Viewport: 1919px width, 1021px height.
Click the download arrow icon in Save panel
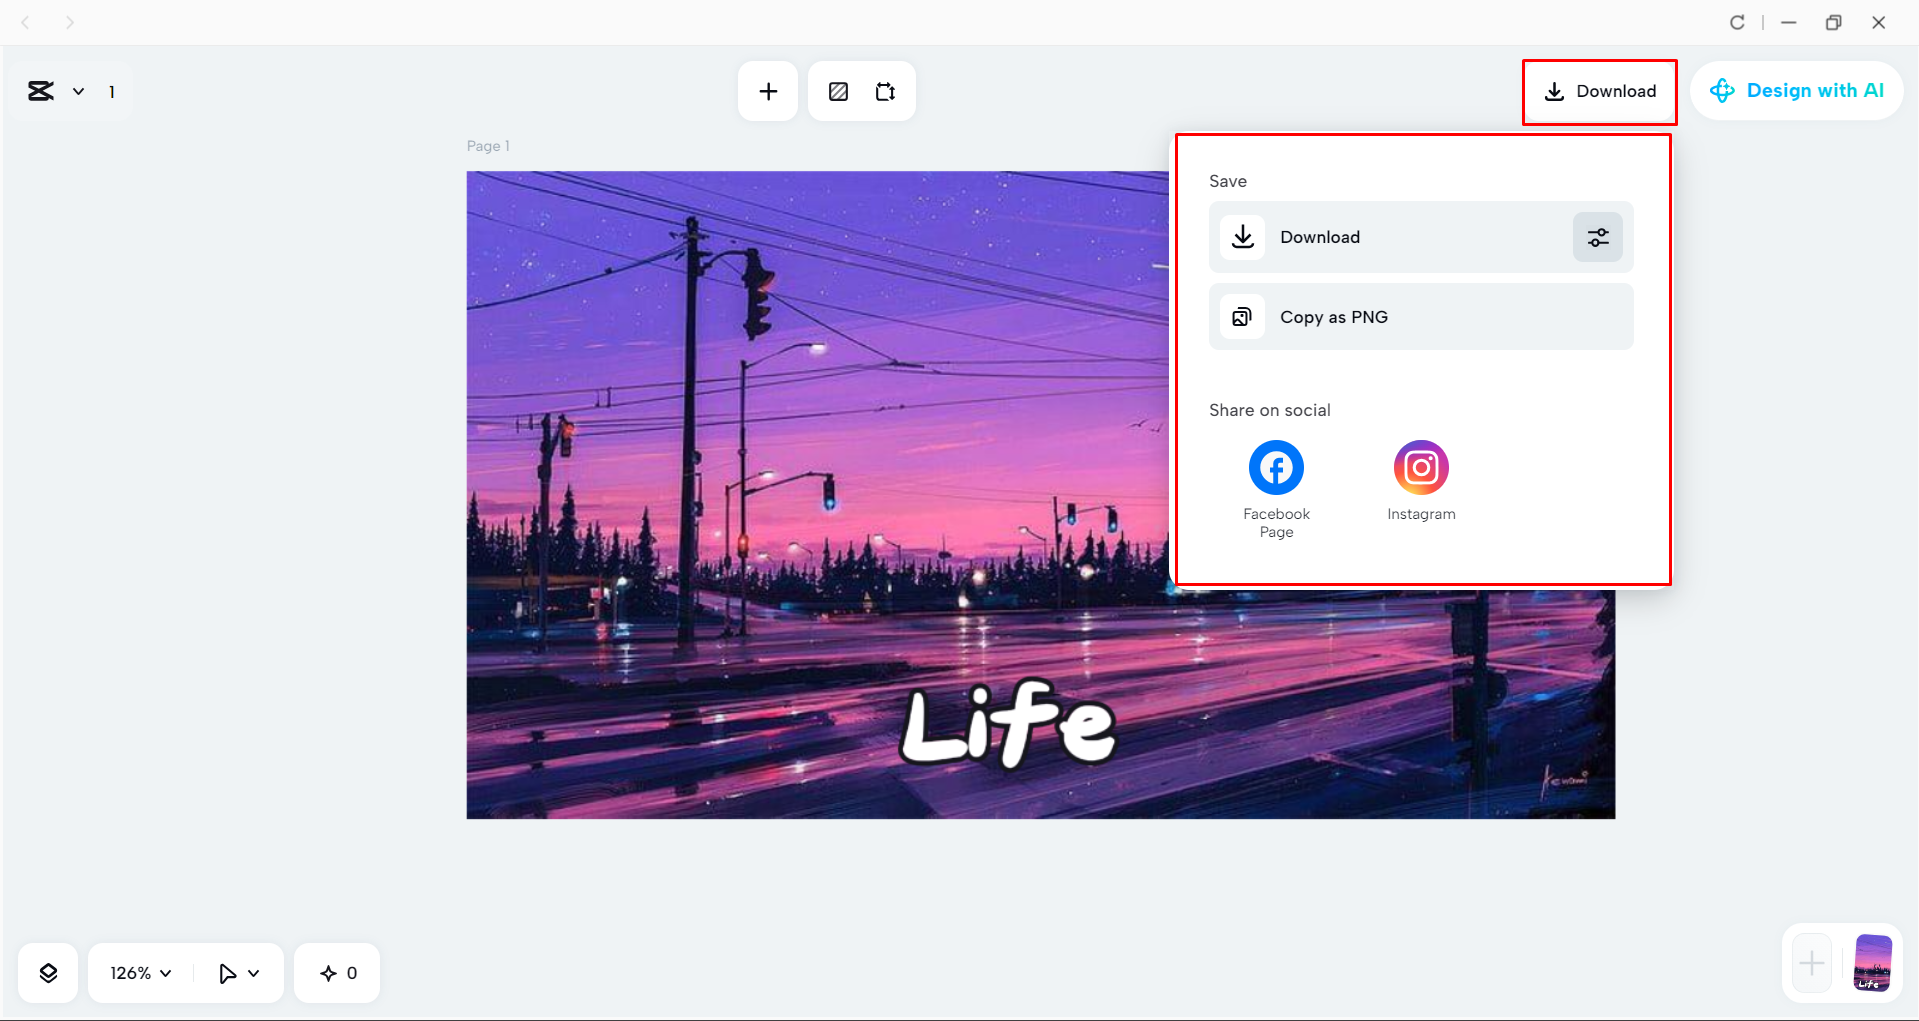point(1243,237)
